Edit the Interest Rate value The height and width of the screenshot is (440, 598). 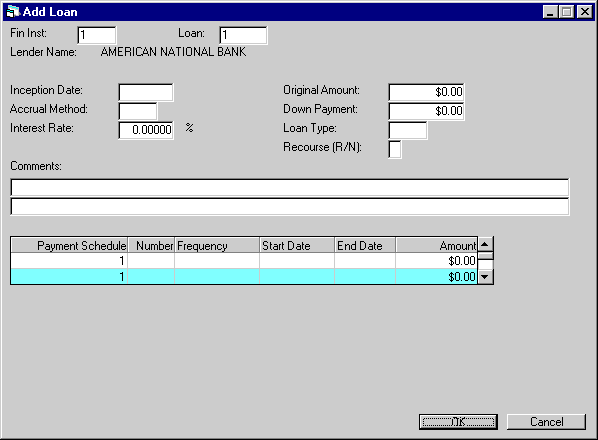[146, 130]
